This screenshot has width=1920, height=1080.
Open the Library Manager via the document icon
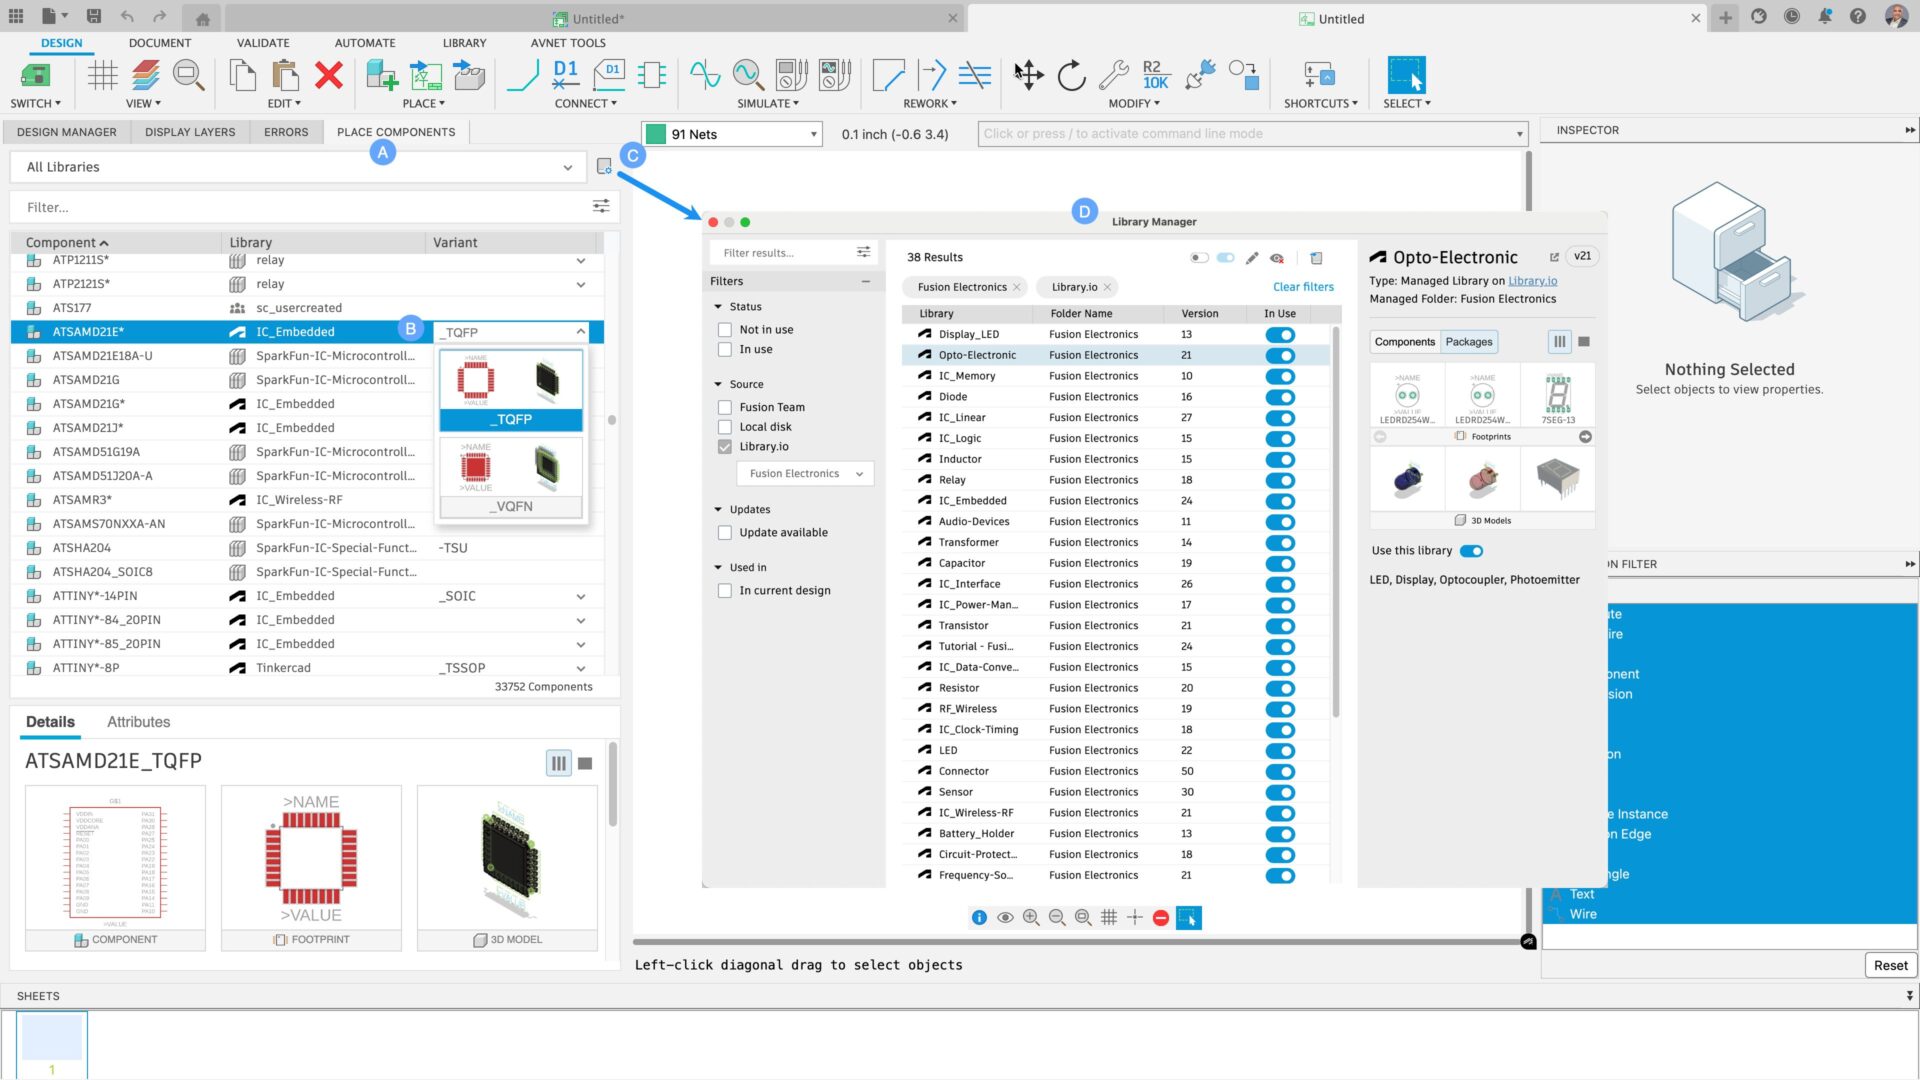click(604, 166)
